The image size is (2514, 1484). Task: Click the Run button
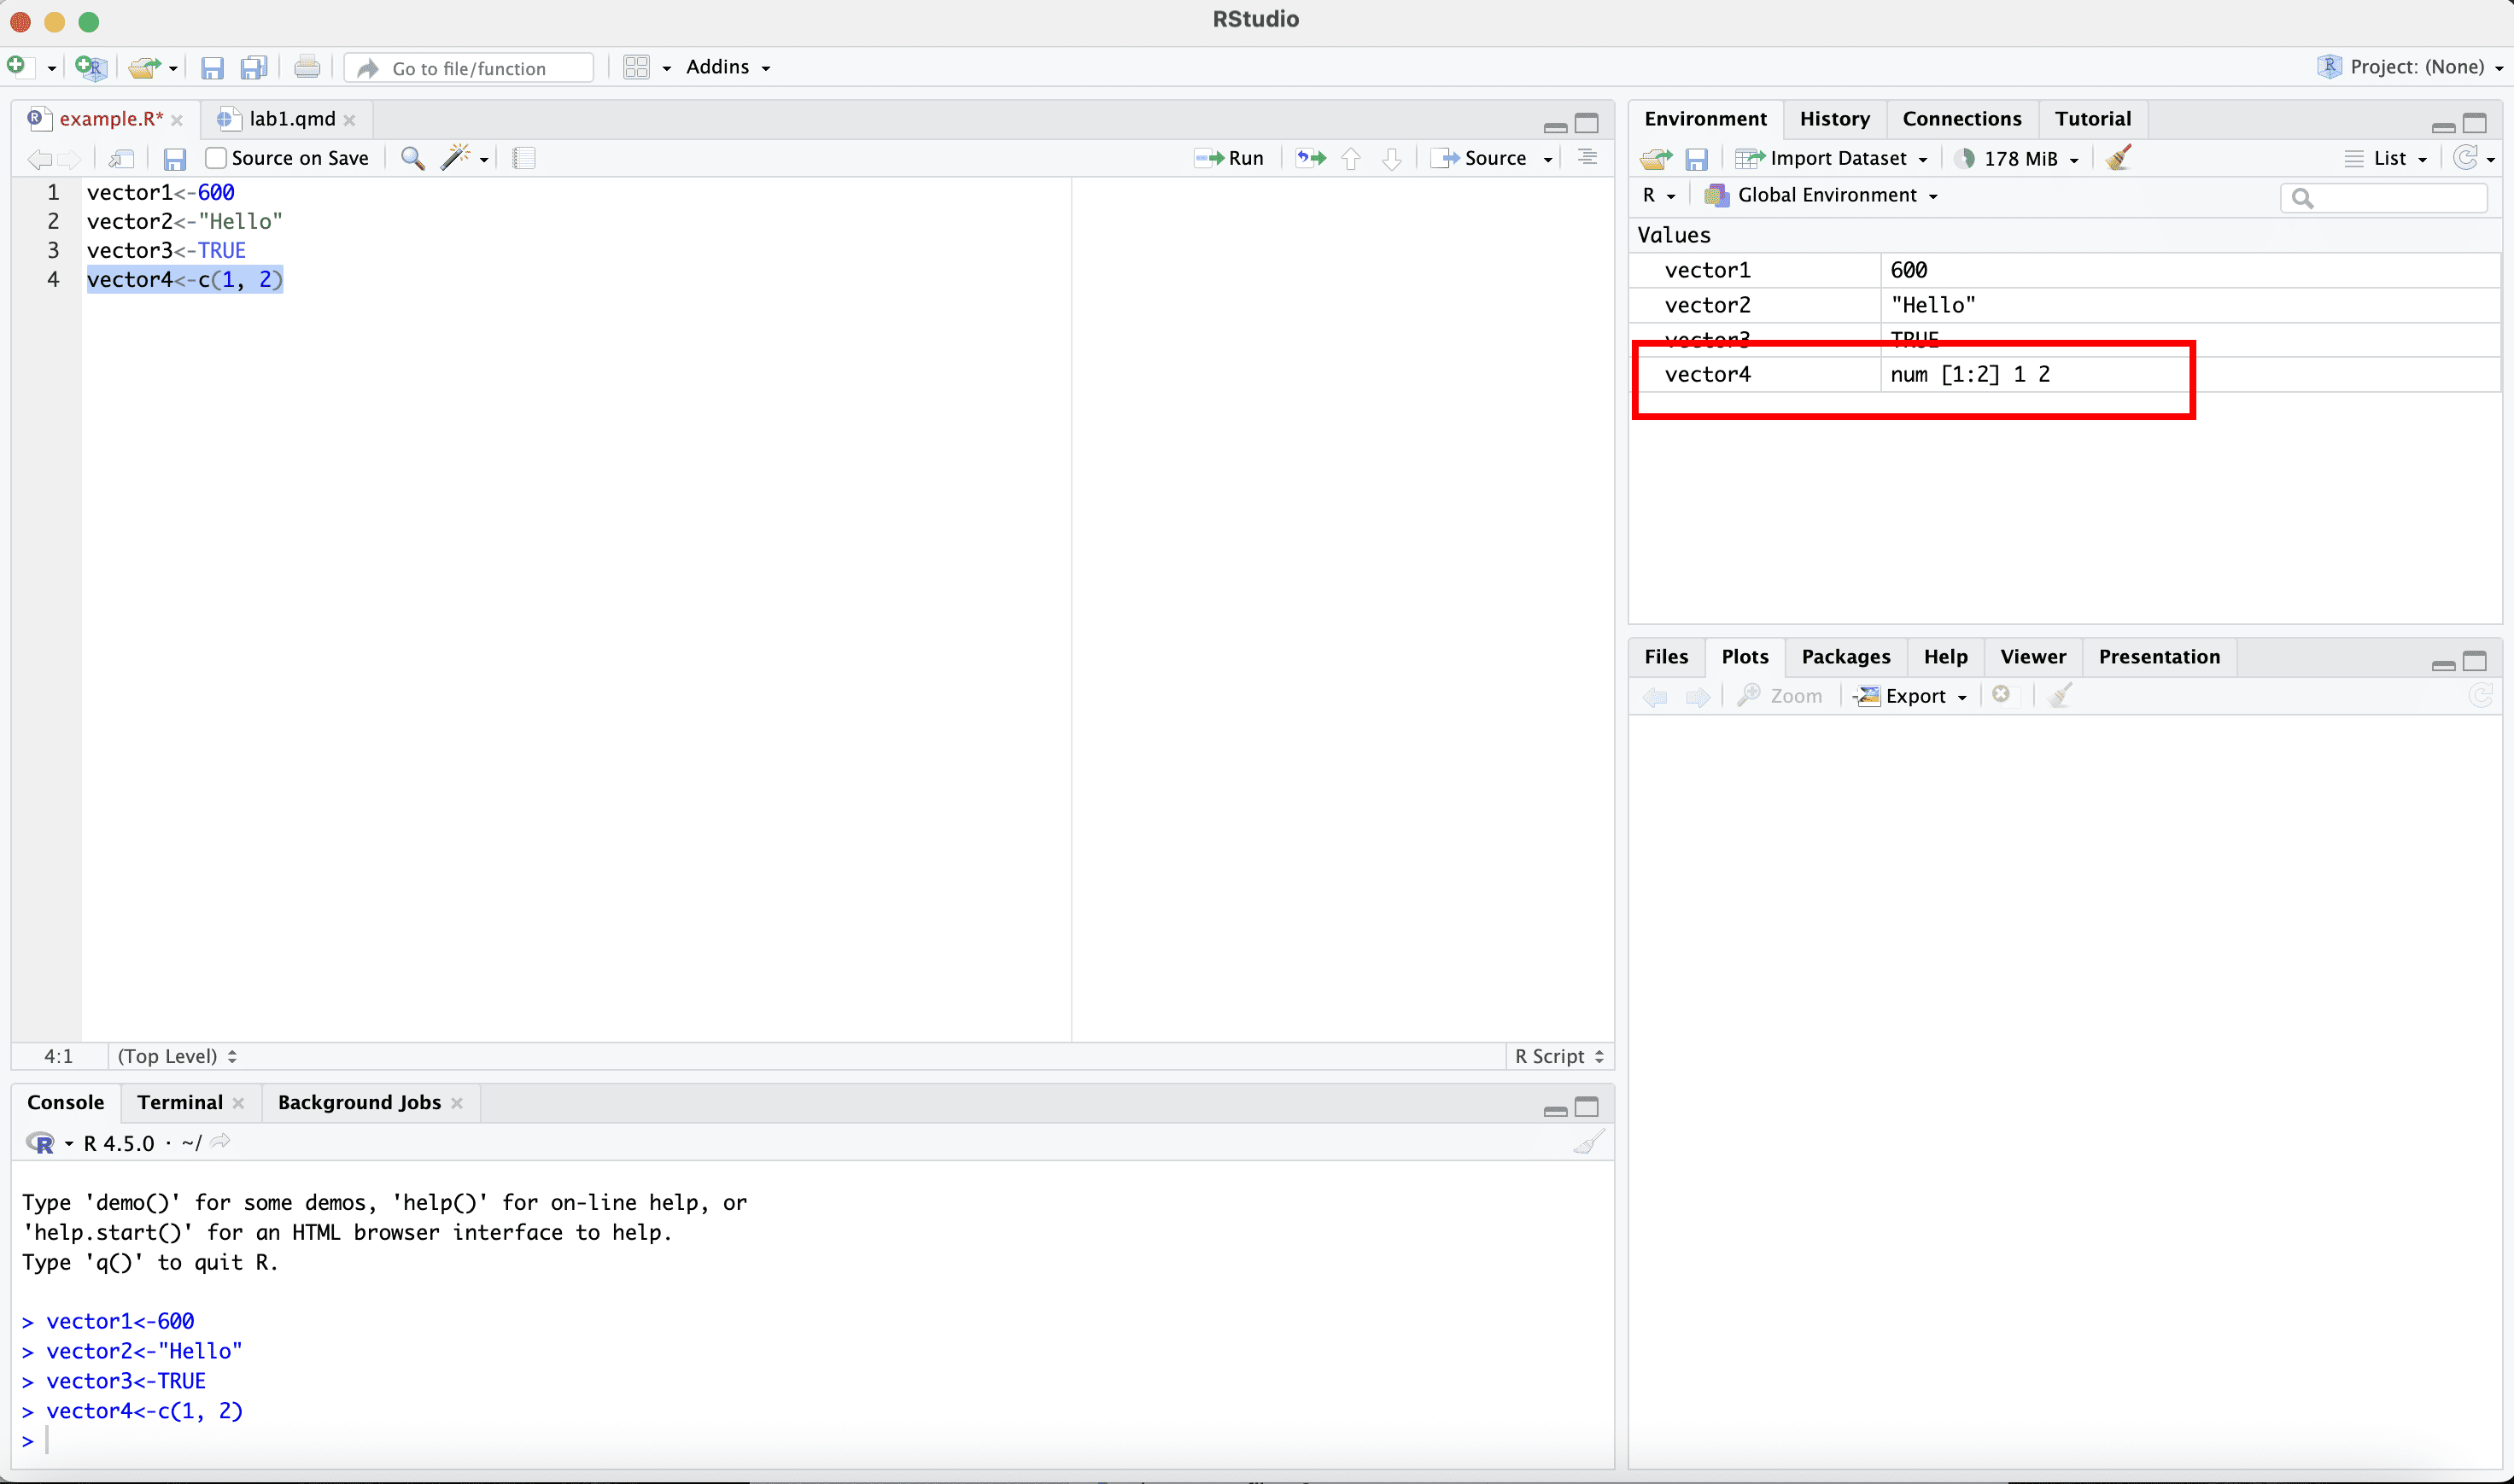(1230, 158)
